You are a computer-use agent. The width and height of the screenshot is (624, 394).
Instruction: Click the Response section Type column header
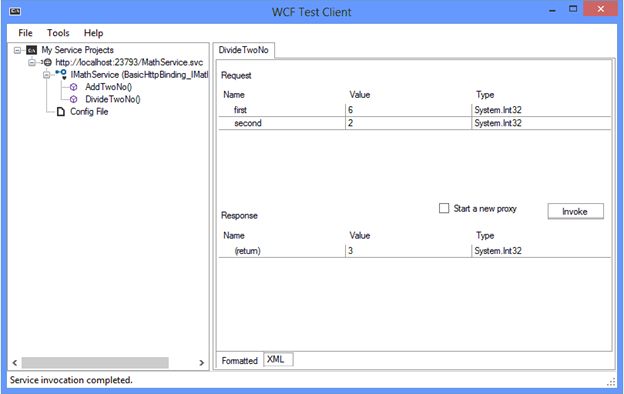(485, 236)
